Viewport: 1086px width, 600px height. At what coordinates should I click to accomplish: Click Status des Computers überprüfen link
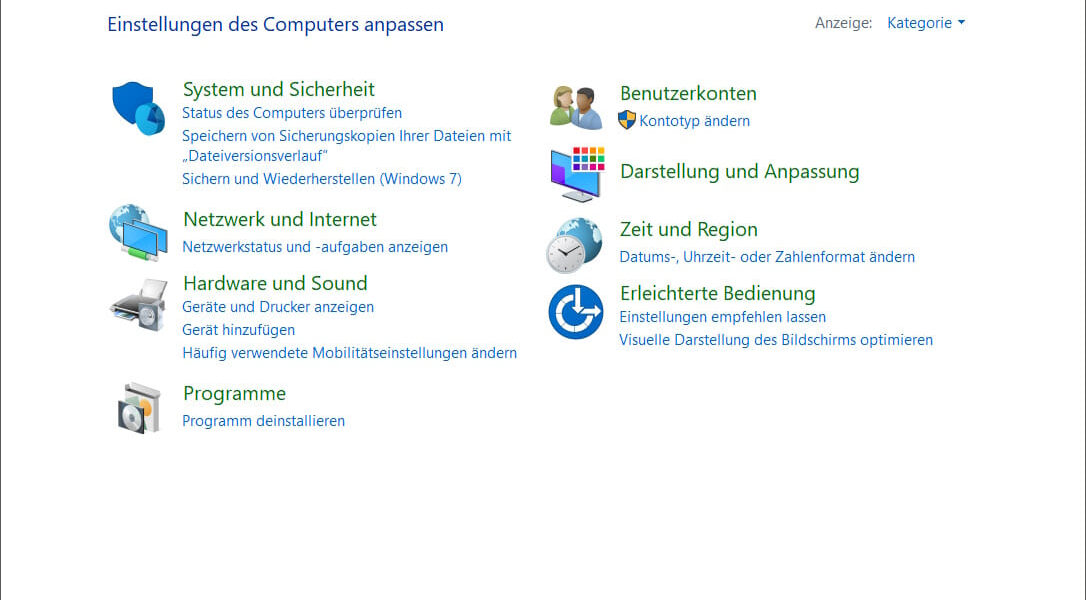(x=292, y=113)
